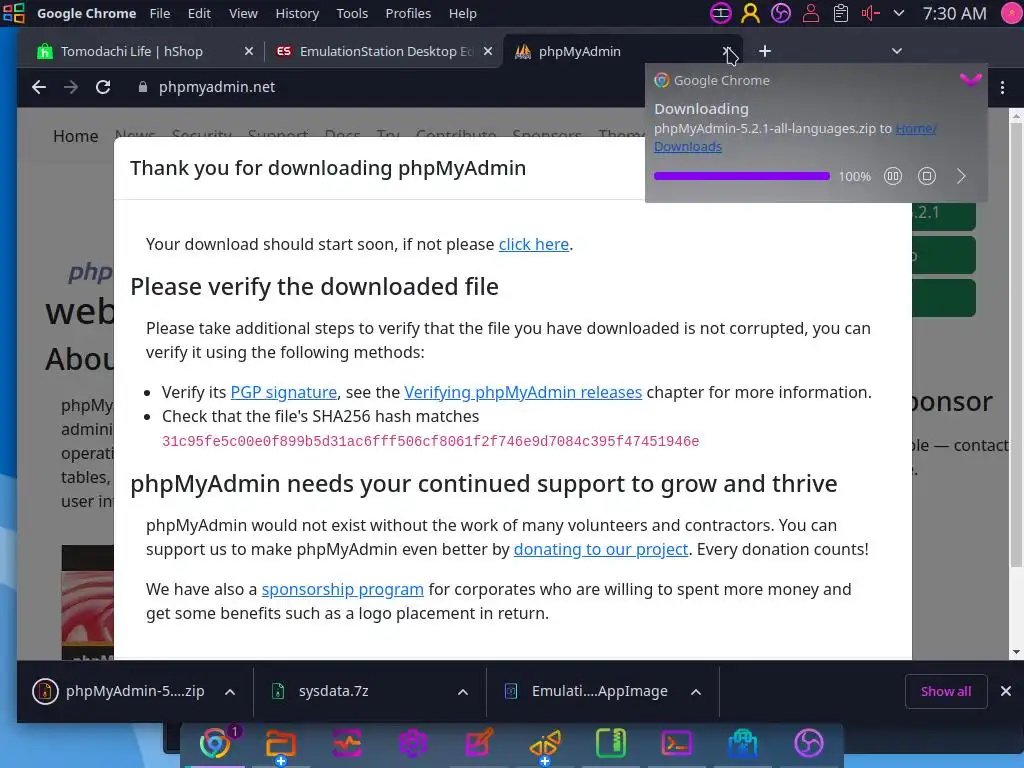Click the browser forward arrow

click(71, 87)
